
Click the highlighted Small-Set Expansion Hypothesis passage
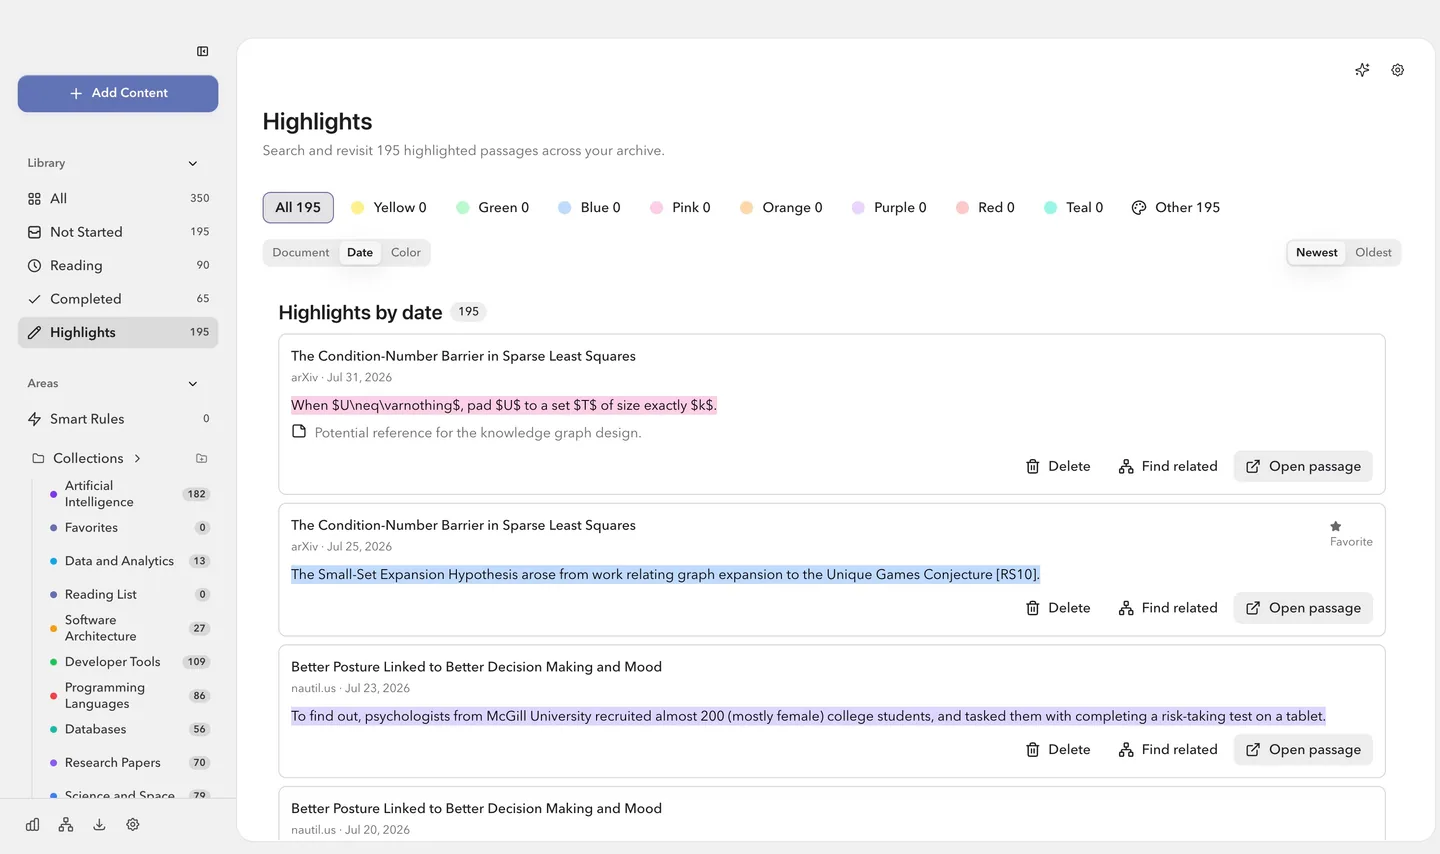click(x=666, y=574)
